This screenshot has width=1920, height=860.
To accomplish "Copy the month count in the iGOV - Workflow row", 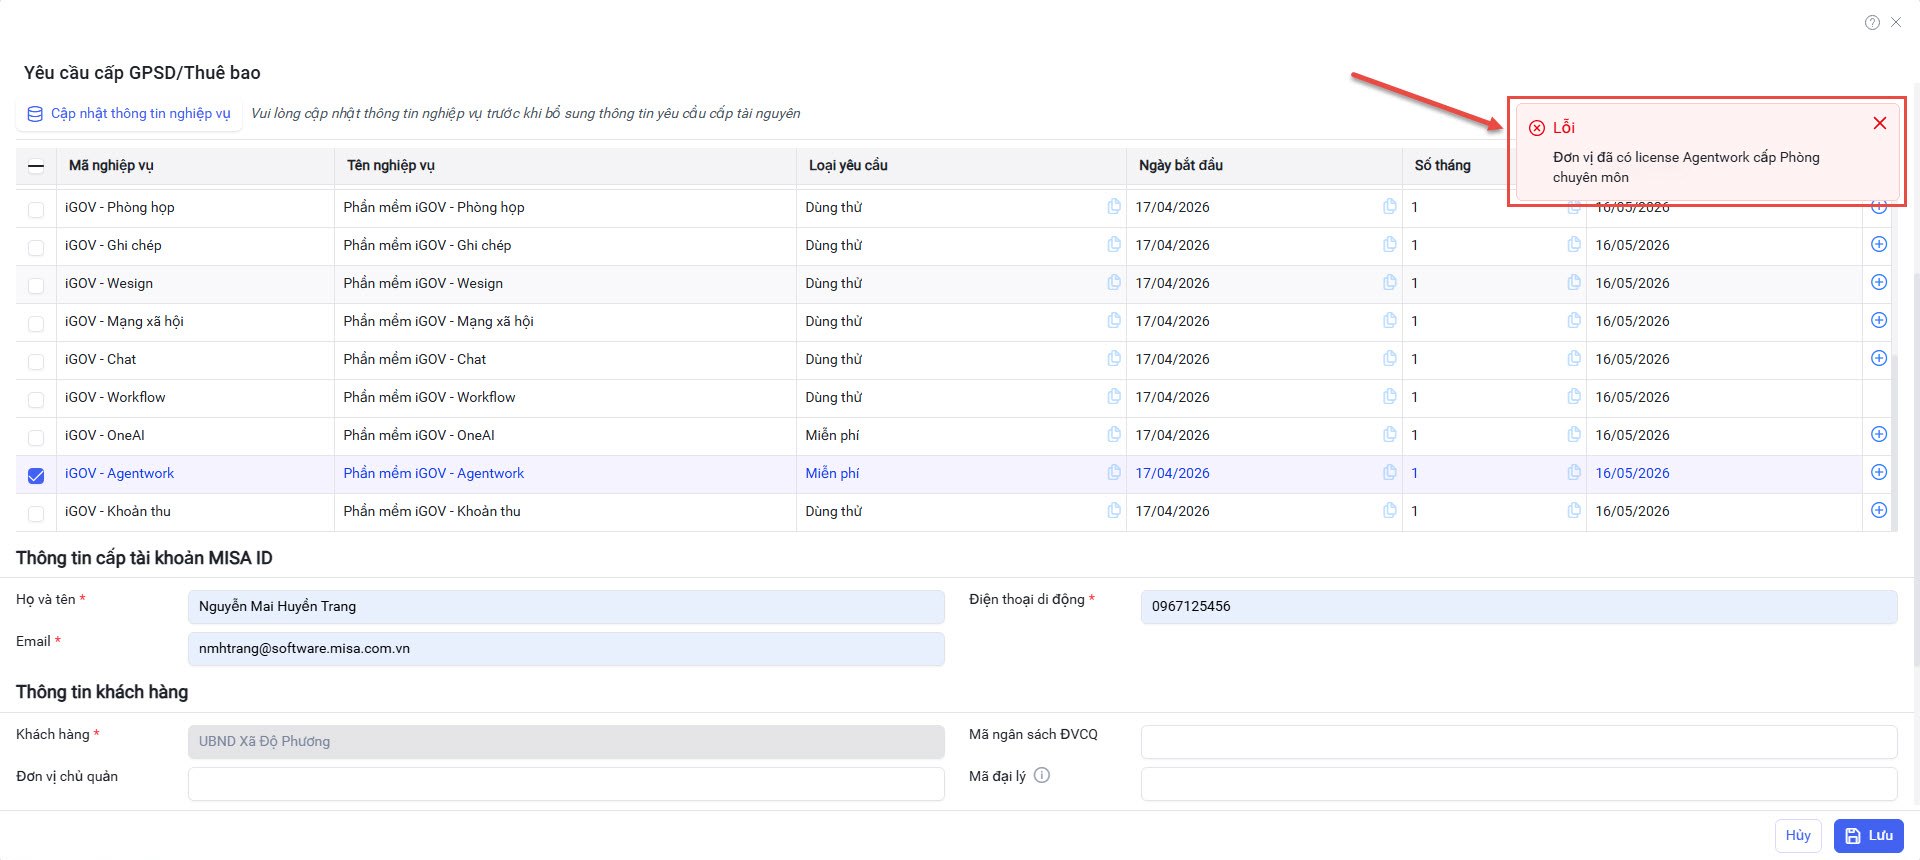I will point(1573,396).
